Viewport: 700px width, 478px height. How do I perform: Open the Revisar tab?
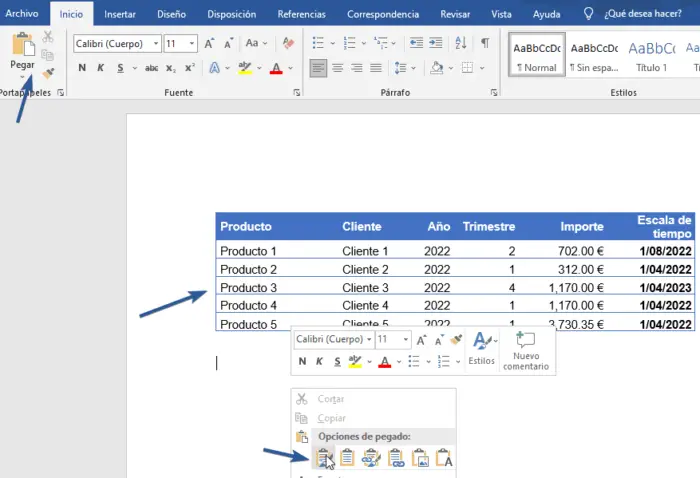tap(455, 14)
